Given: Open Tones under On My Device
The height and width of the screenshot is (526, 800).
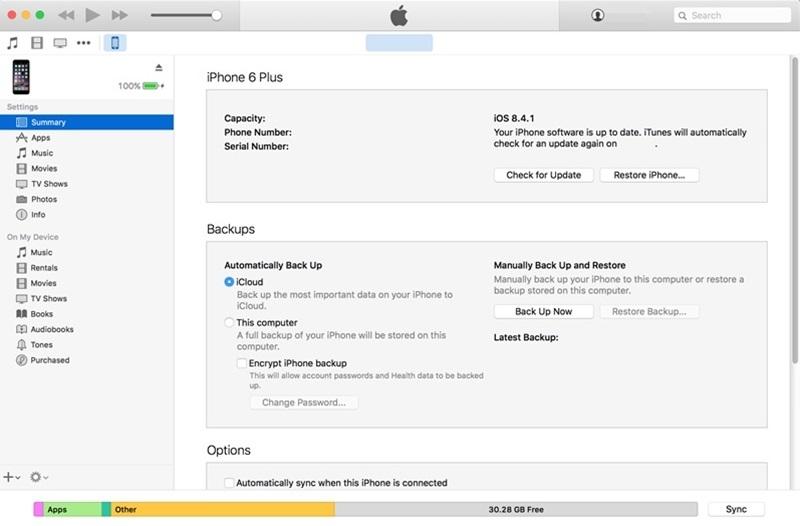Looking at the screenshot, I should tap(87, 344).
